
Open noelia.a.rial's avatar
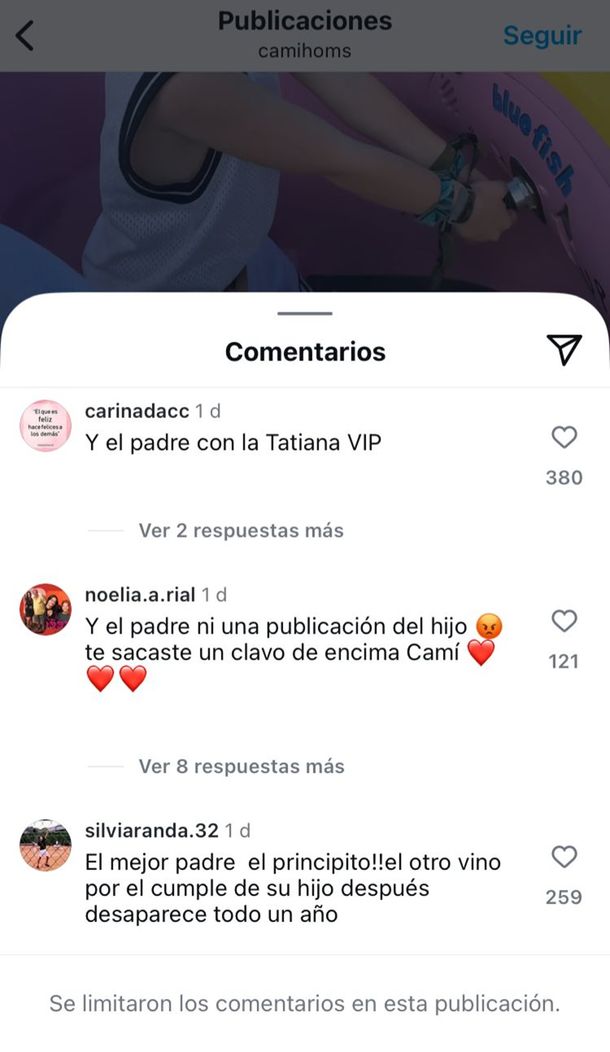pos(46,609)
